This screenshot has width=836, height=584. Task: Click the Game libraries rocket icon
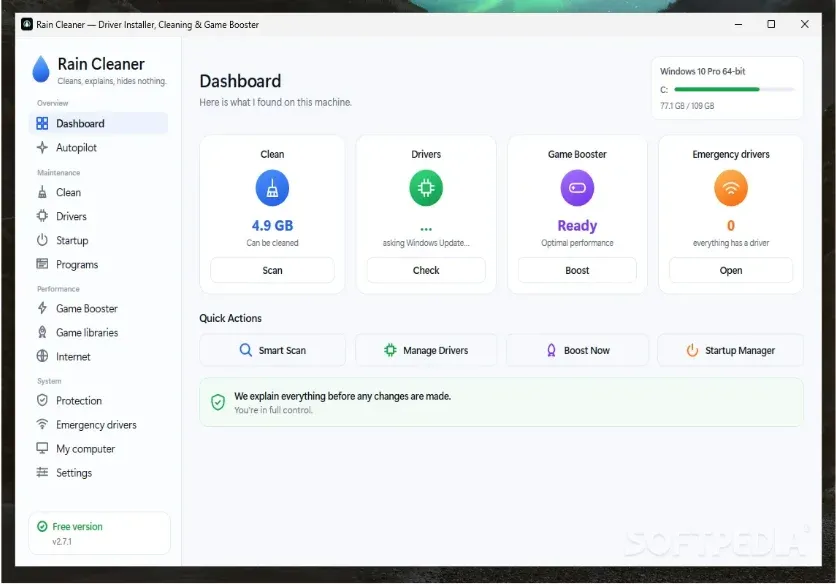[x=42, y=332]
